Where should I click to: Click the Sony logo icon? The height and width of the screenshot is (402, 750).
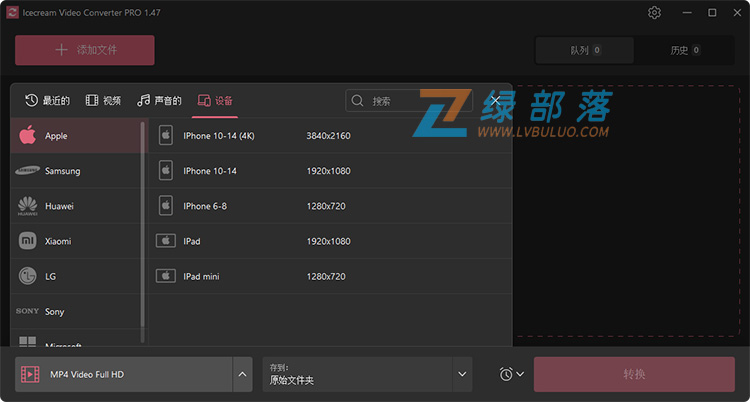point(27,311)
